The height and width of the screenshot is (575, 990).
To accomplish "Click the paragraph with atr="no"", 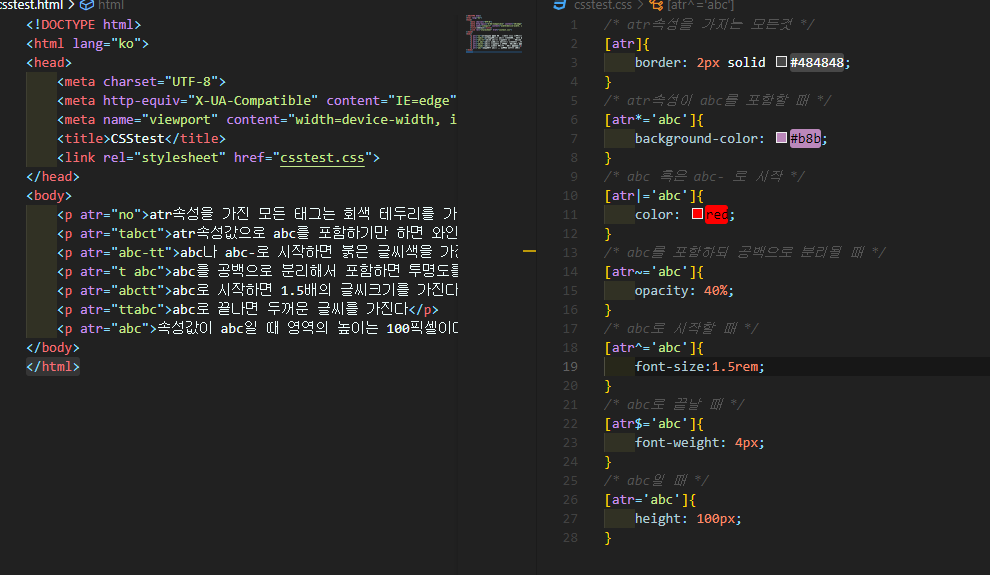I will 256,214.
